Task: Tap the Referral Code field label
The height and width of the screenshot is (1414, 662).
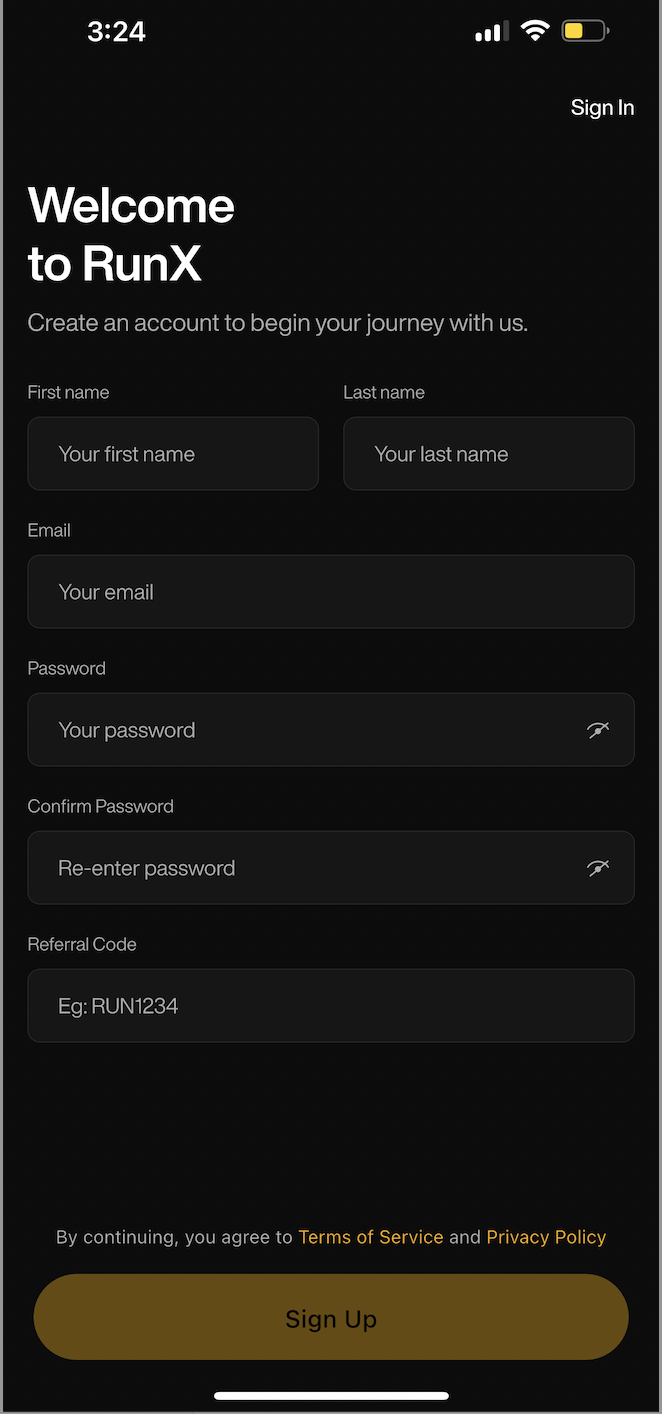Action: pyautogui.click(x=82, y=944)
